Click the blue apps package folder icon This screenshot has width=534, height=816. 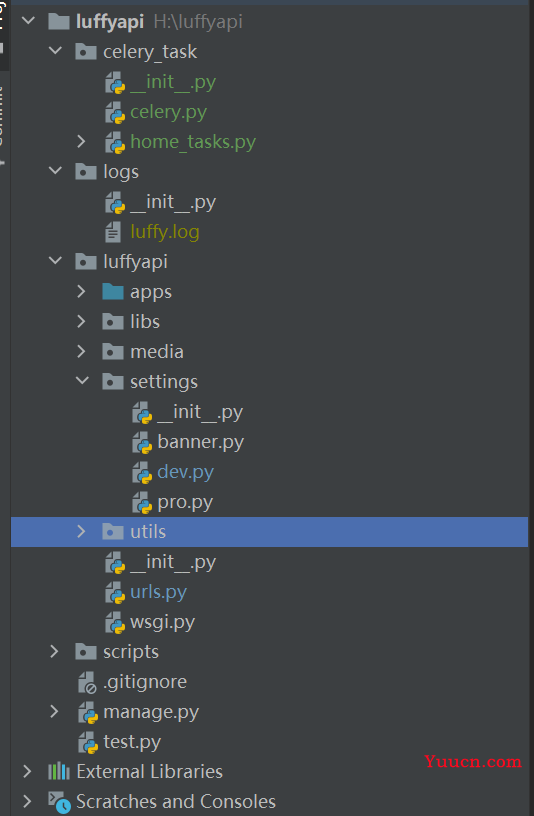point(113,292)
